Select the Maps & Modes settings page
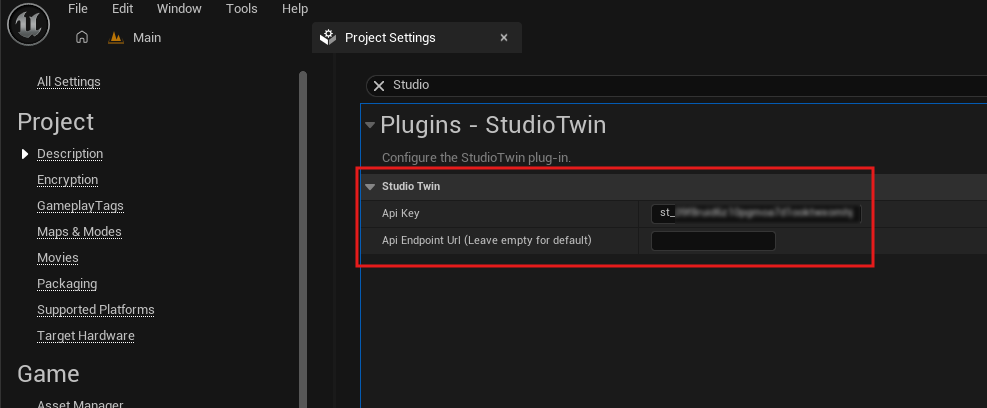Image resolution: width=987 pixels, height=408 pixels. pyautogui.click(x=79, y=232)
